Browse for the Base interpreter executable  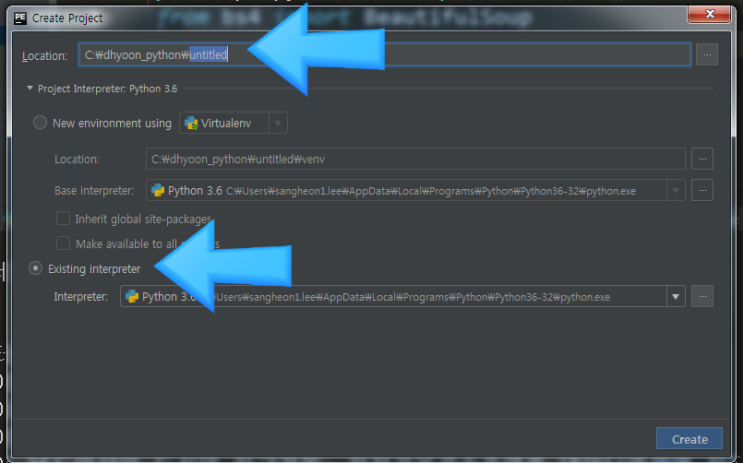pyautogui.click(x=702, y=191)
